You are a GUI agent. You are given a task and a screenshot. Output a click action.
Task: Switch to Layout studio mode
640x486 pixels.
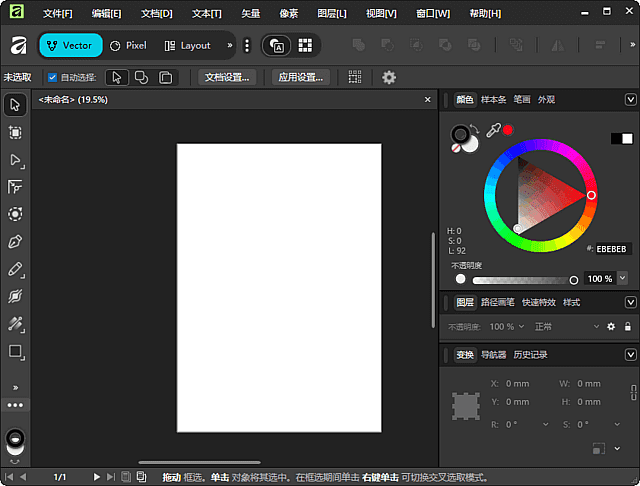(187, 45)
